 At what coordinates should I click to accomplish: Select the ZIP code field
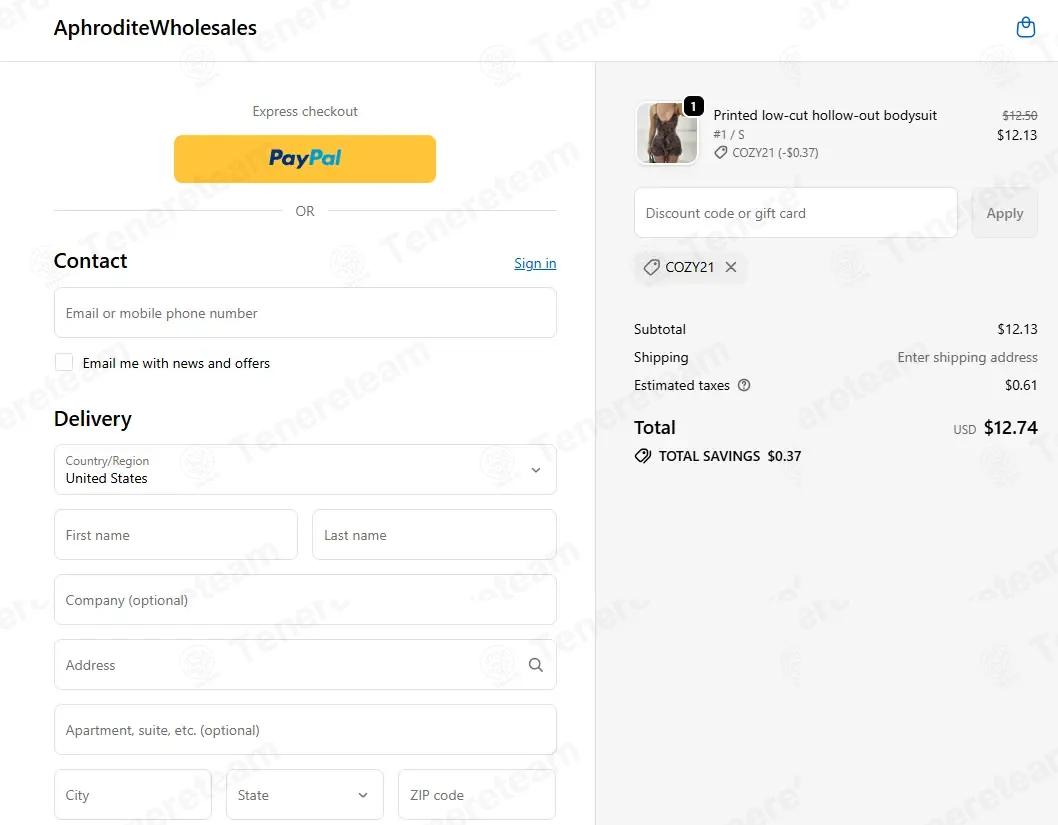click(477, 795)
